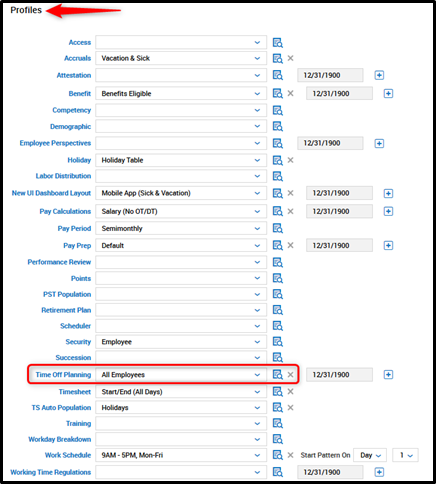Open the New UI Dashboard Layout link
Screen dimensions: 436x484
click(x=51, y=193)
